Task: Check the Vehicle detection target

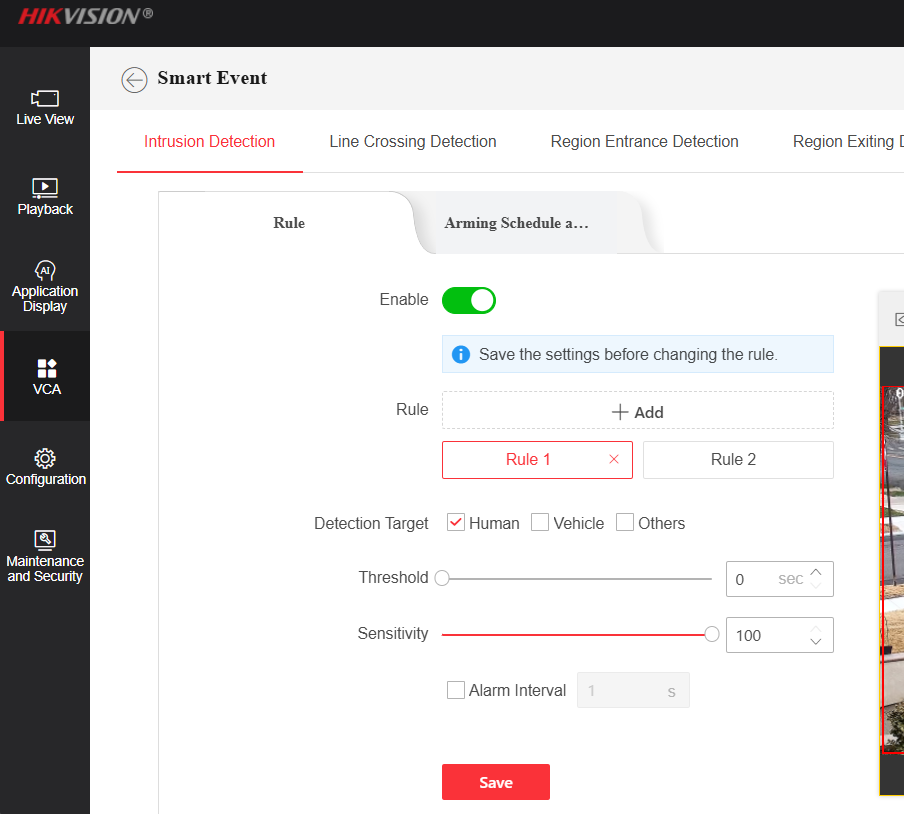Action: click(x=540, y=523)
